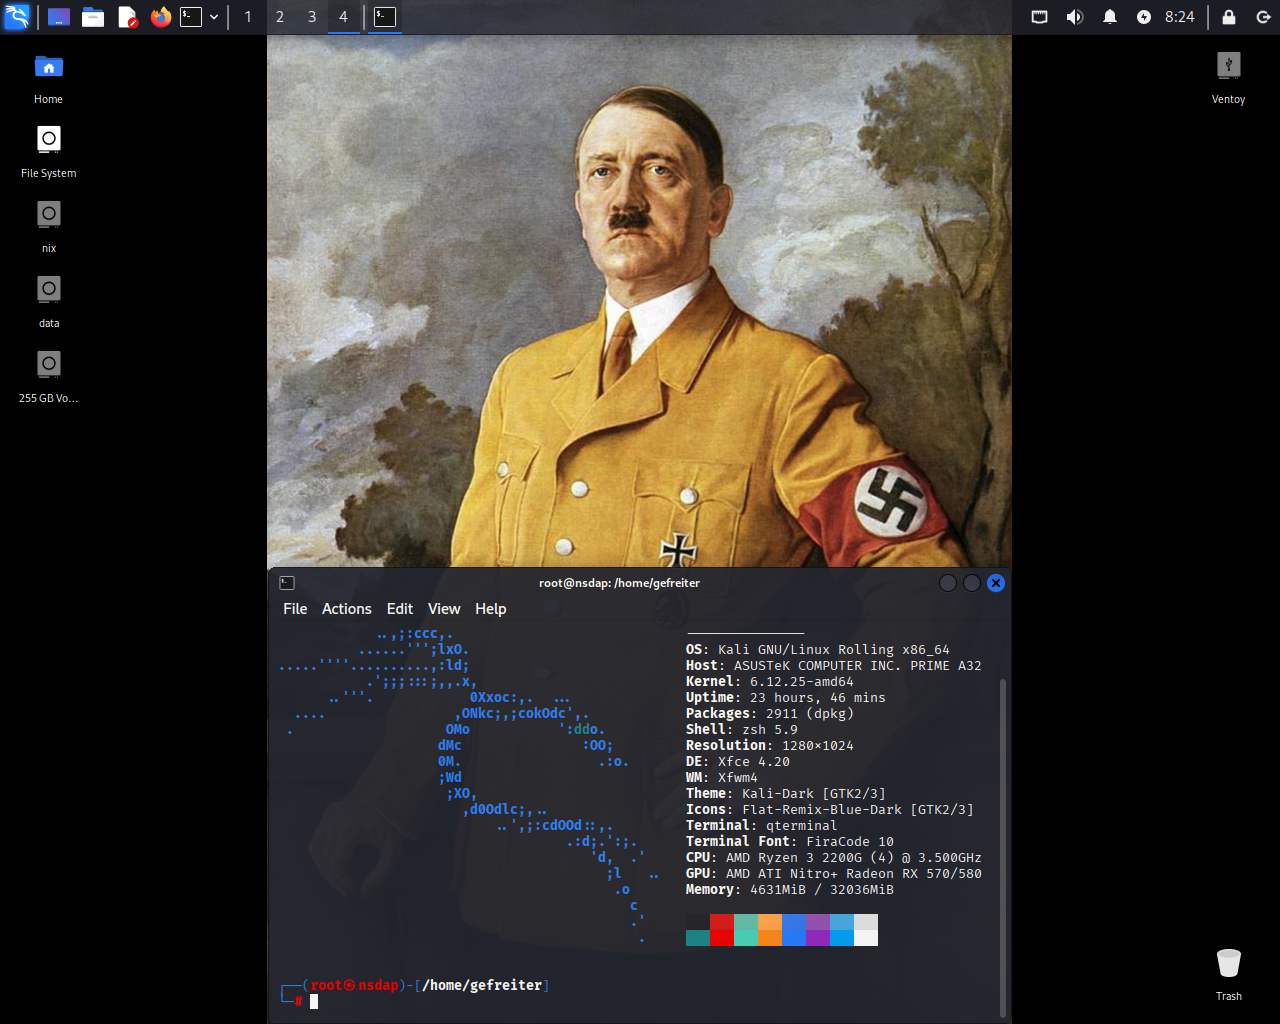The image size is (1280, 1024).
Task: Select the data volume desktop icon
Action: 48,302
